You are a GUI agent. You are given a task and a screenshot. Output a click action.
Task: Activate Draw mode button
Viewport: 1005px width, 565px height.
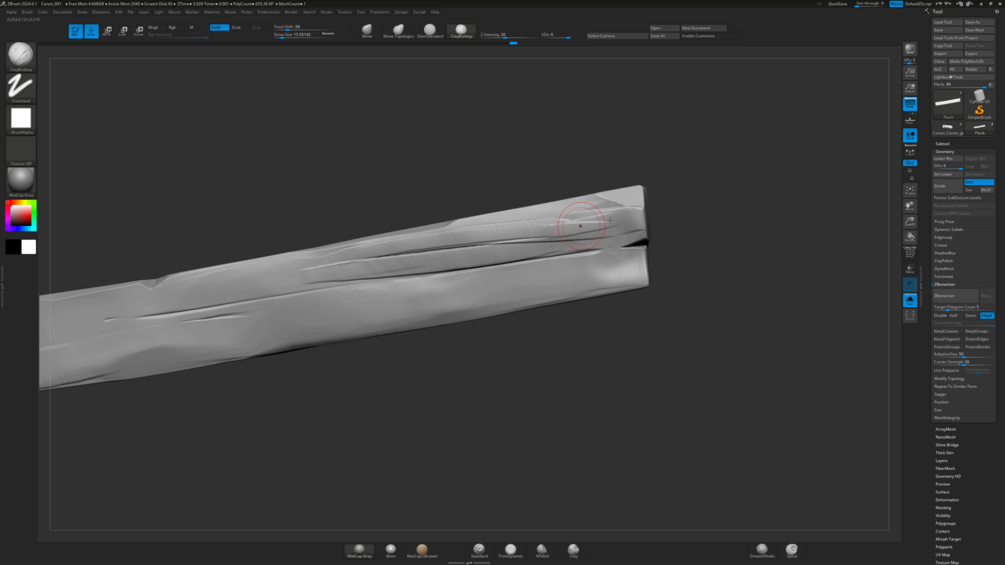point(92,31)
